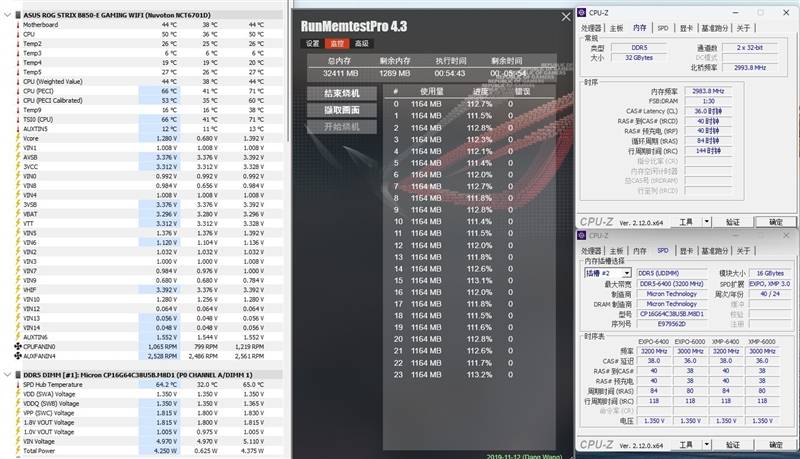Click the Vcore voltage lightning icon
Image resolution: width=800 pixels, height=459 pixels.
tap(18, 138)
